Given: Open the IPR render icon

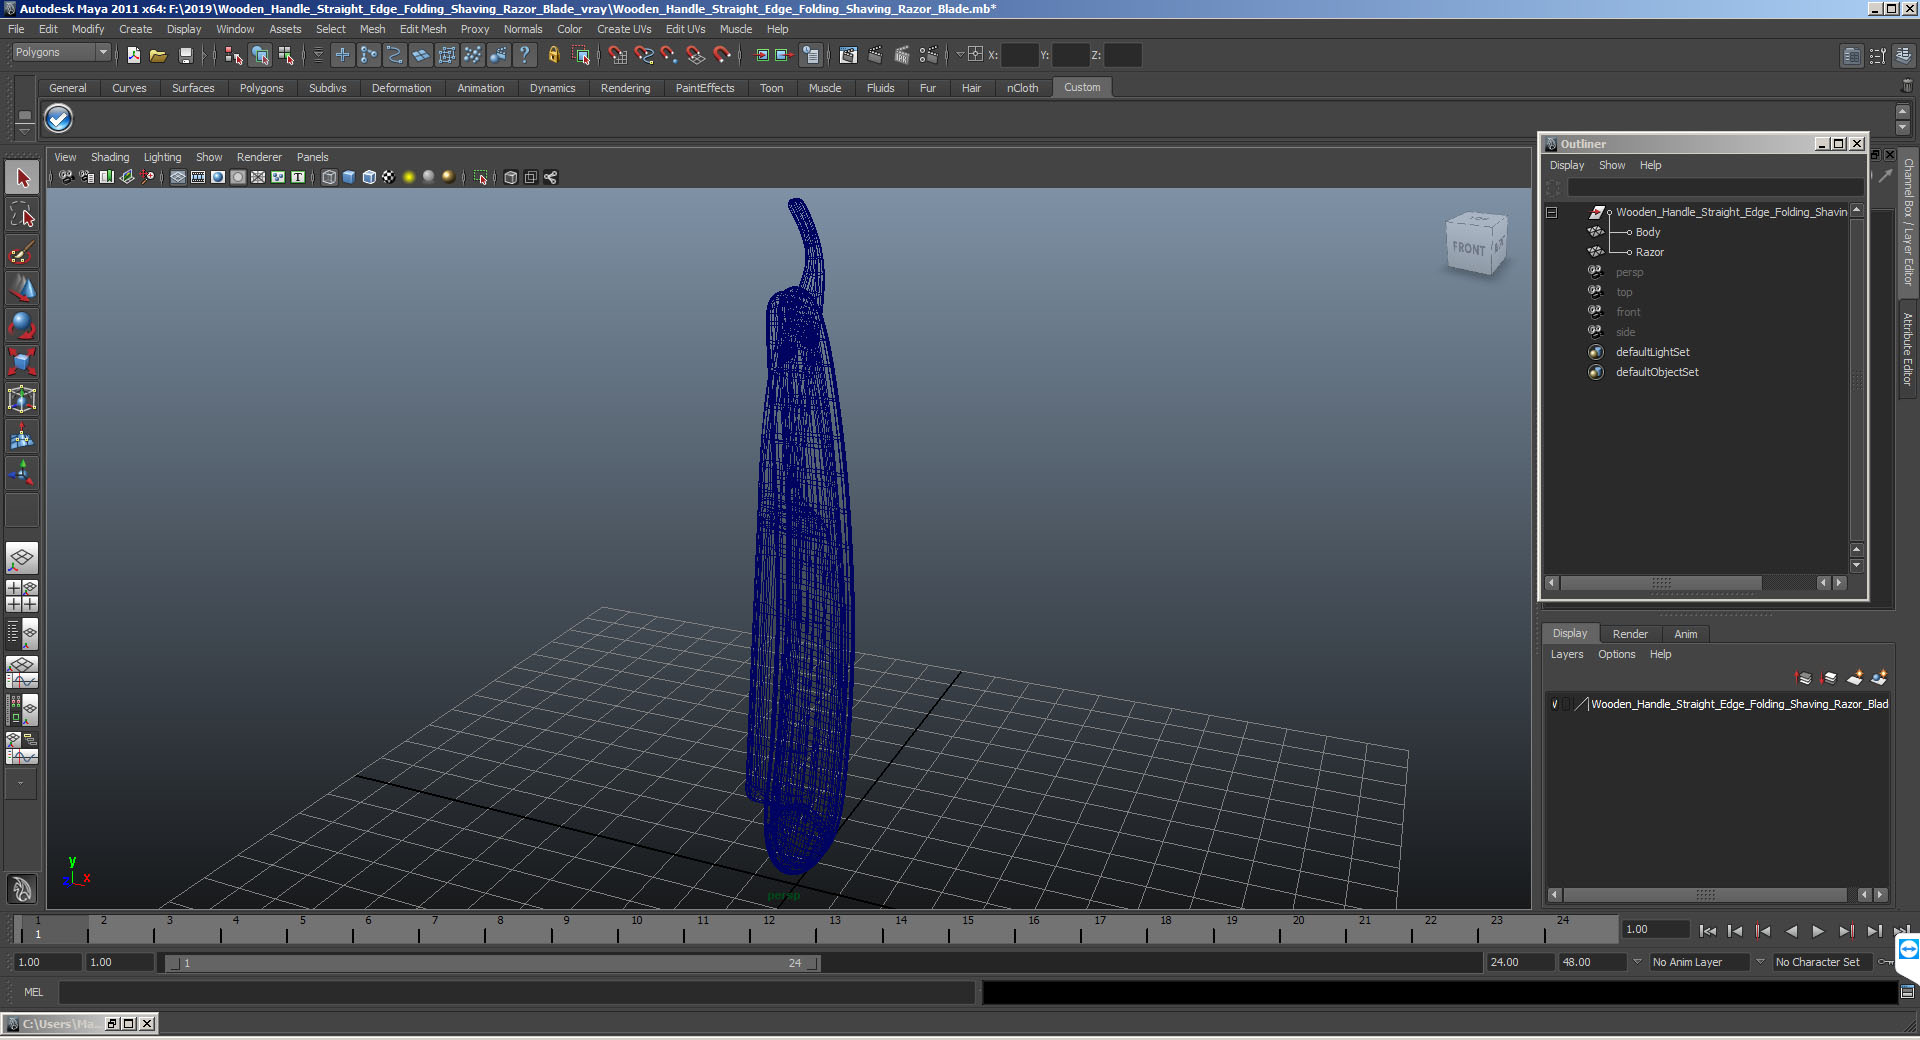Looking at the screenshot, I should [x=902, y=55].
